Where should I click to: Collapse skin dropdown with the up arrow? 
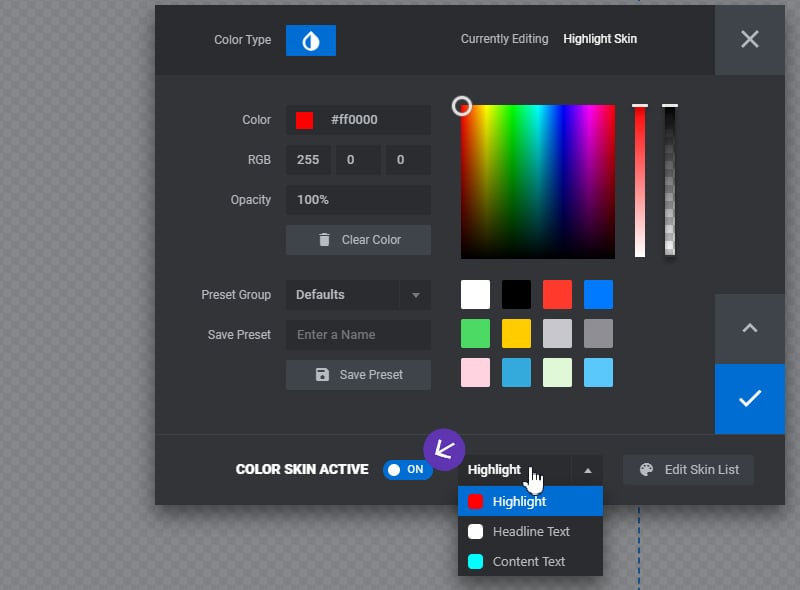click(588, 470)
